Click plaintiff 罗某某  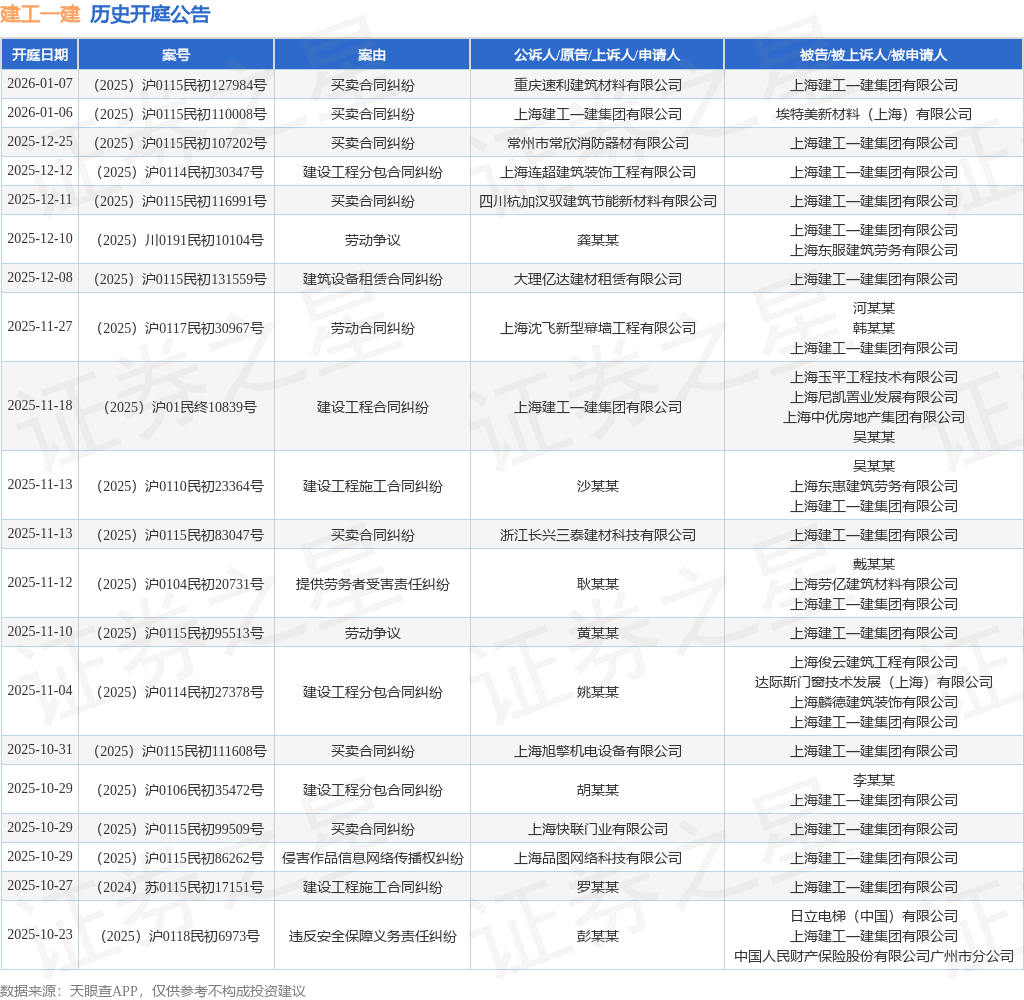[598, 887]
